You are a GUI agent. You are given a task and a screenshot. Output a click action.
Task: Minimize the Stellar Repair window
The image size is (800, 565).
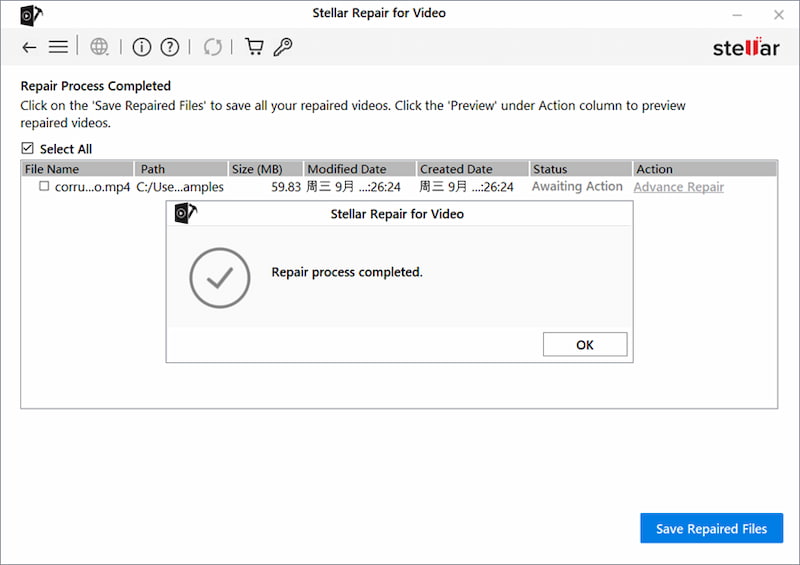click(x=737, y=15)
